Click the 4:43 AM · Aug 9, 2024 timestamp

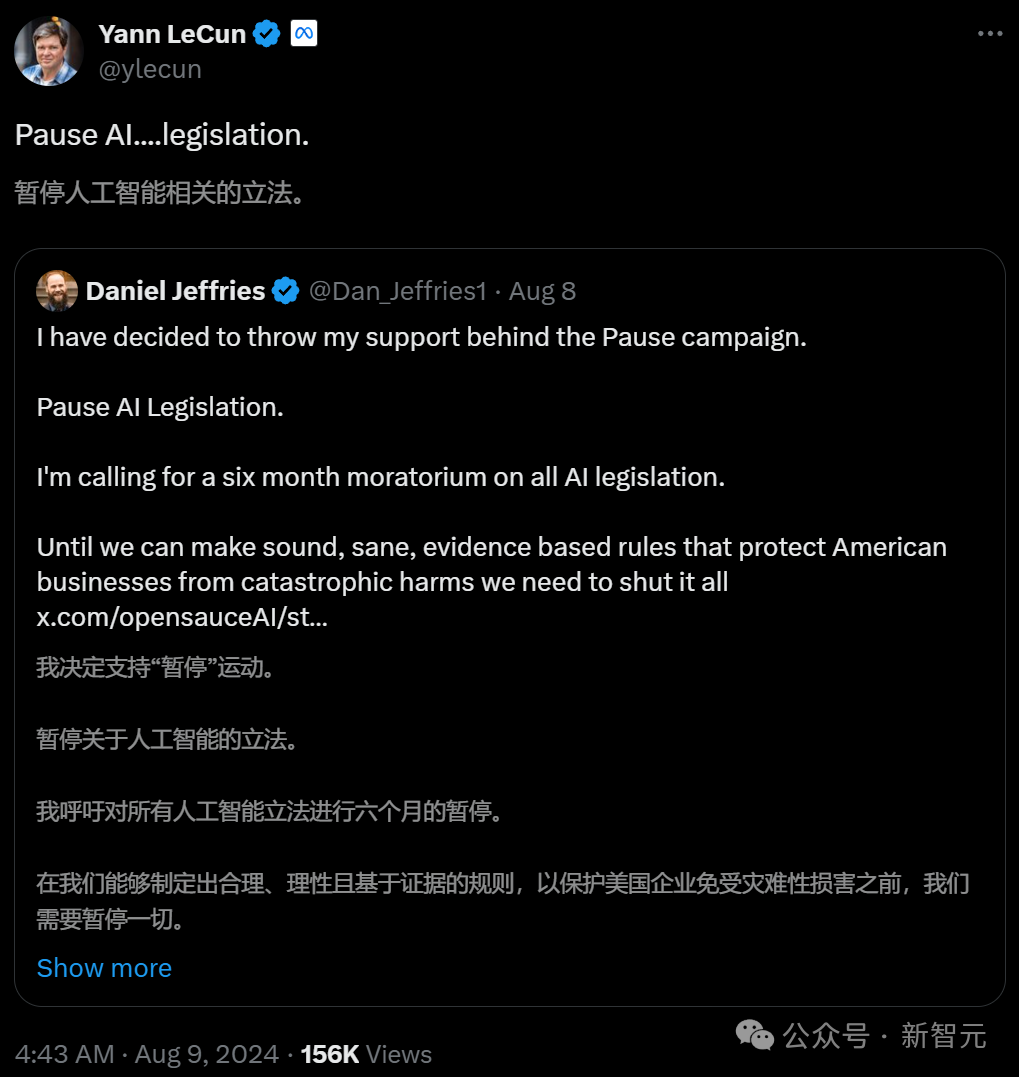point(144,1054)
